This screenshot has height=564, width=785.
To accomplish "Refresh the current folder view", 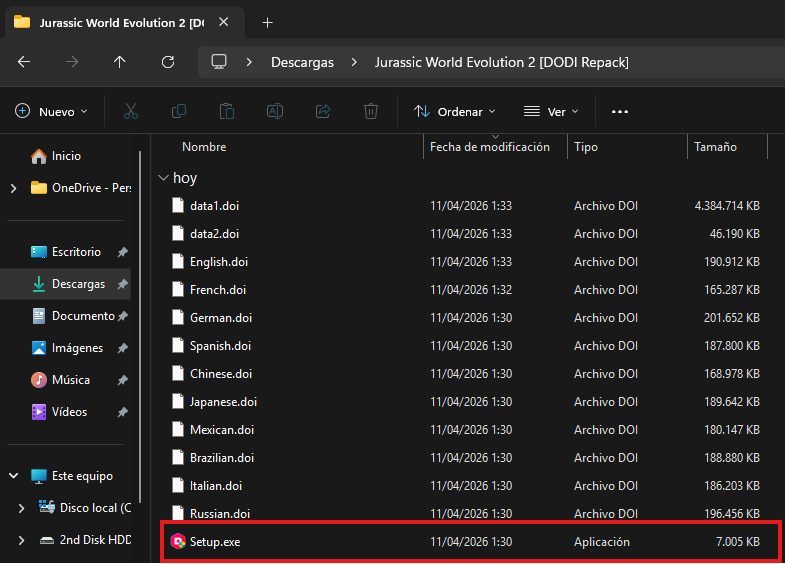I will click(168, 62).
